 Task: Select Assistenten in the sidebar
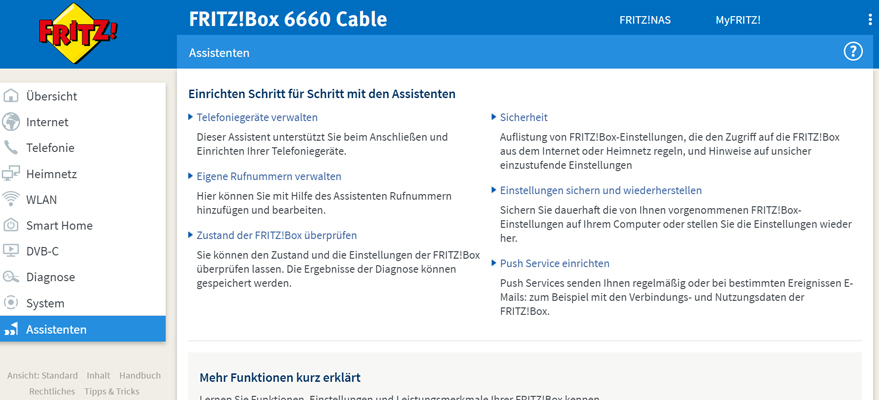pyautogui.click(x=56, y=329)
